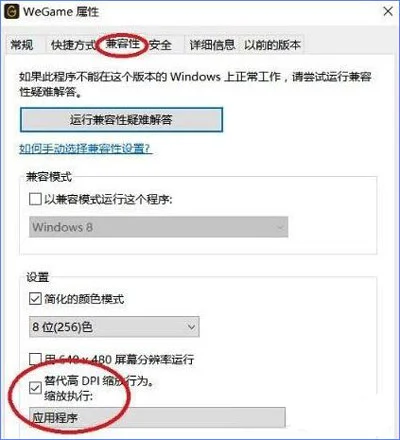The height and width of the screenshot is (440, 400).
Task: Expand the Windows 8 compatibility dropdown
Action: point(159,227)
